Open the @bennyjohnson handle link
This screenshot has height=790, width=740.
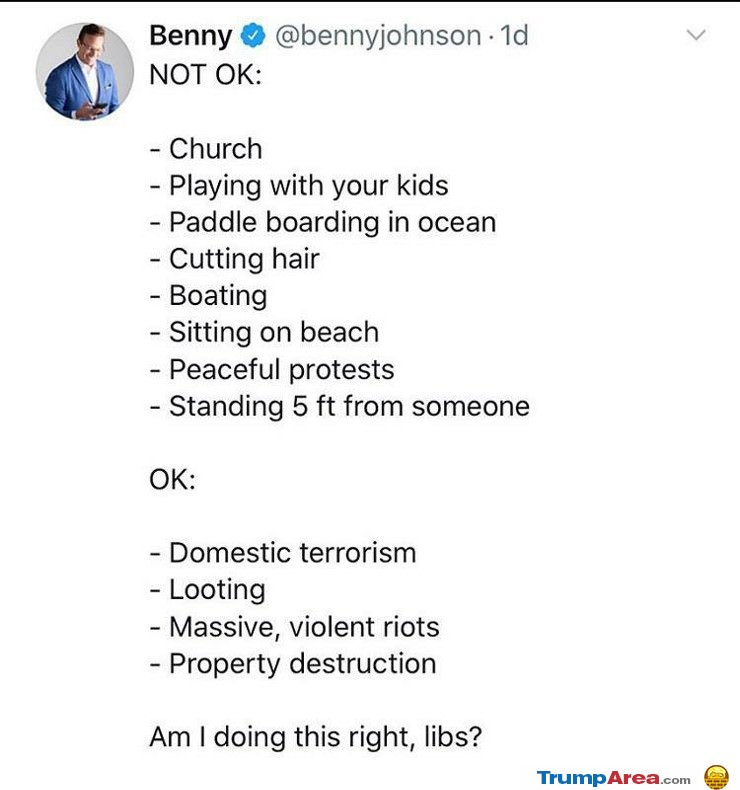pyautogui.click(x=378, y=36)
